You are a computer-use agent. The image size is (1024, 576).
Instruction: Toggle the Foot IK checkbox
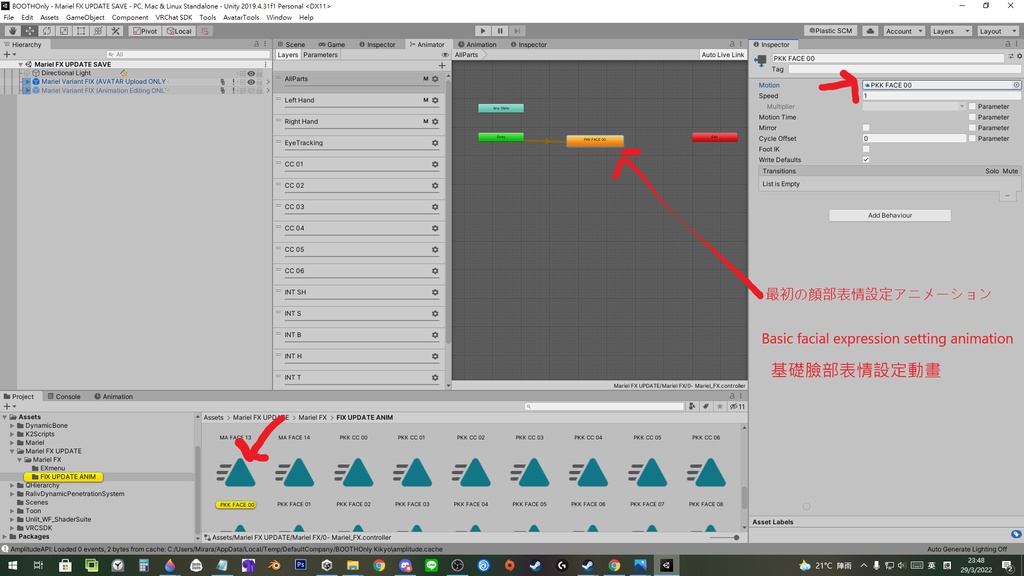tap(866, 149)
